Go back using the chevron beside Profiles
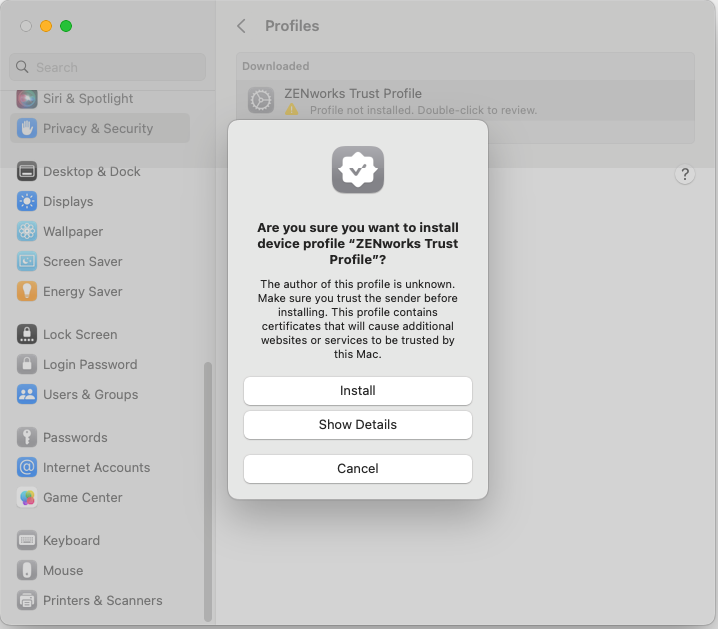 coord(241,26)
